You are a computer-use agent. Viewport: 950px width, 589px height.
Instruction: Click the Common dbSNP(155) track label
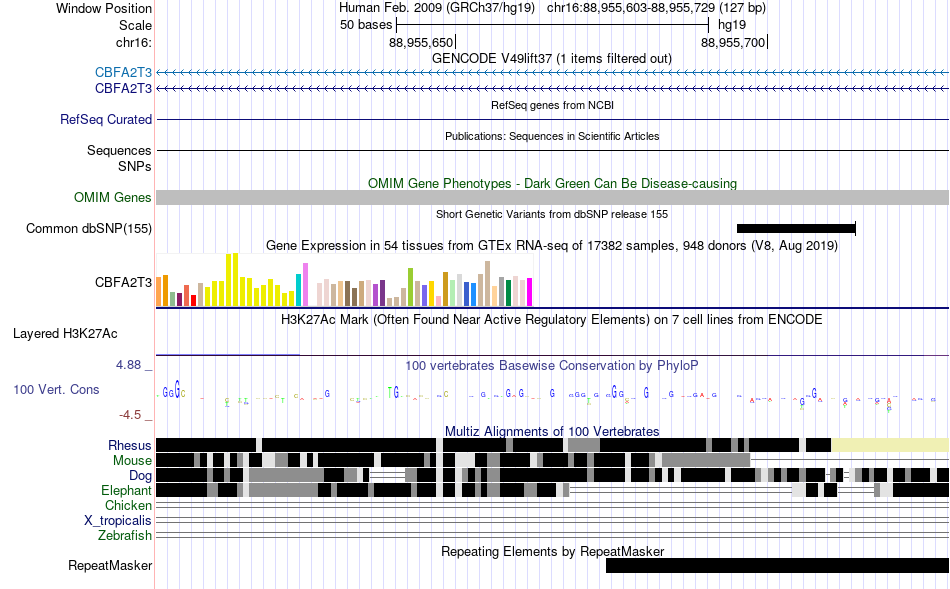click(89, 228)
